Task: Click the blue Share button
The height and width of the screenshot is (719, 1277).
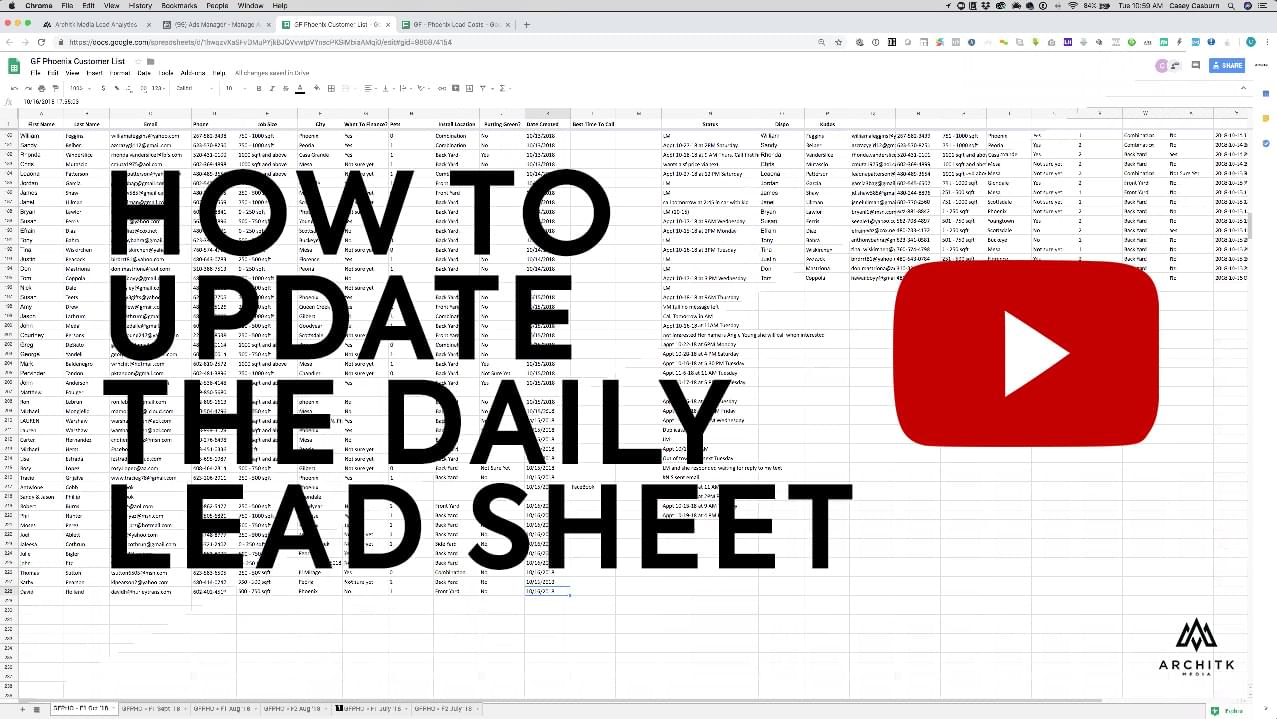Action: [x=1227, y=65]
